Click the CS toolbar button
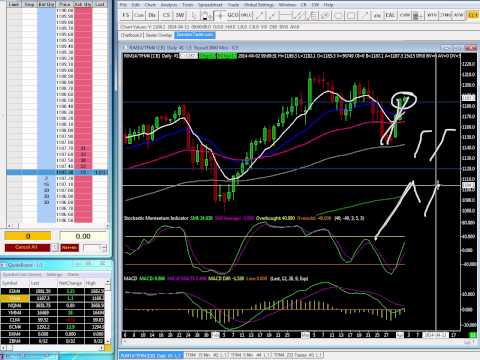The width and height of the screenshot is (480, 360). [166, 15]
